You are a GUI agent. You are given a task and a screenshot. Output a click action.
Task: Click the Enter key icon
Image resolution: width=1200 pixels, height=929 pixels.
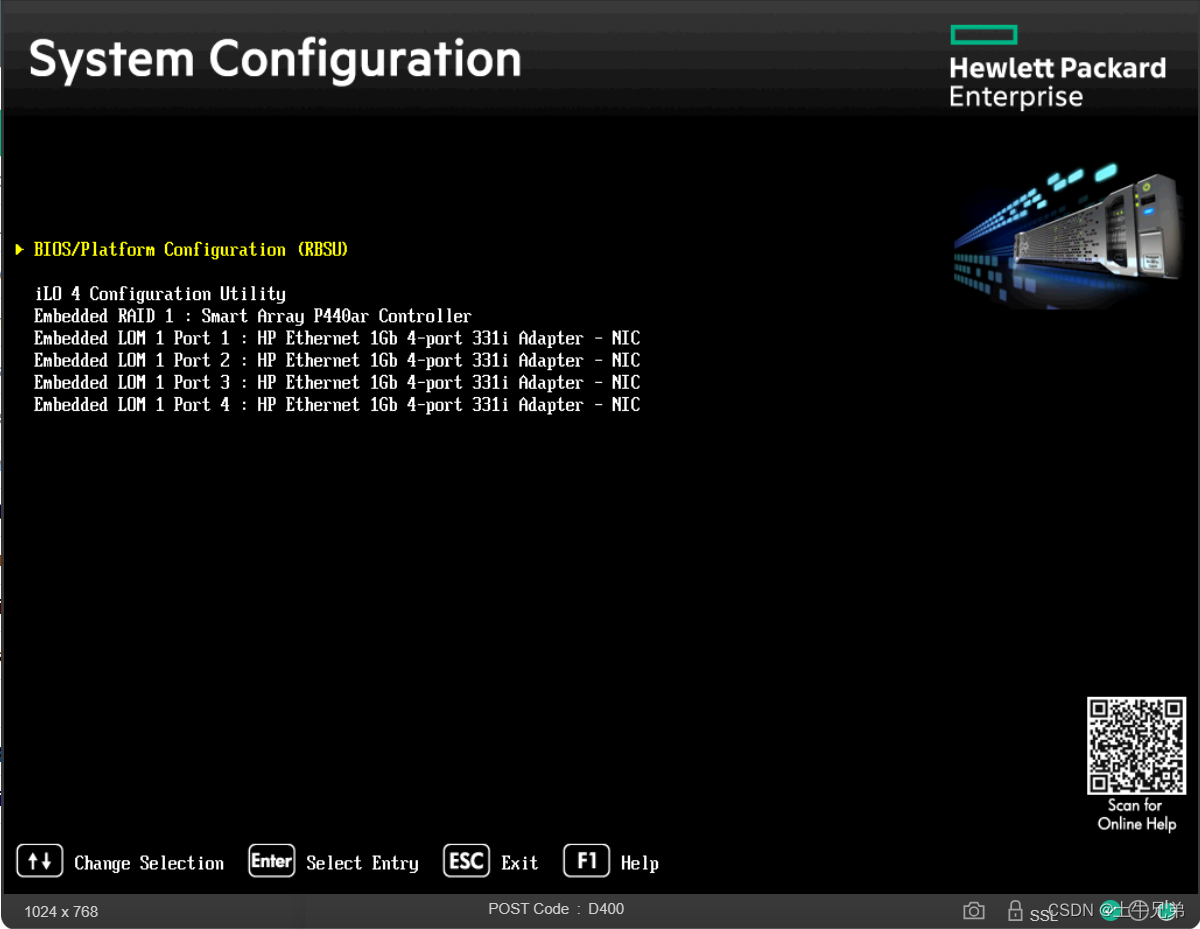coord(272,861)
